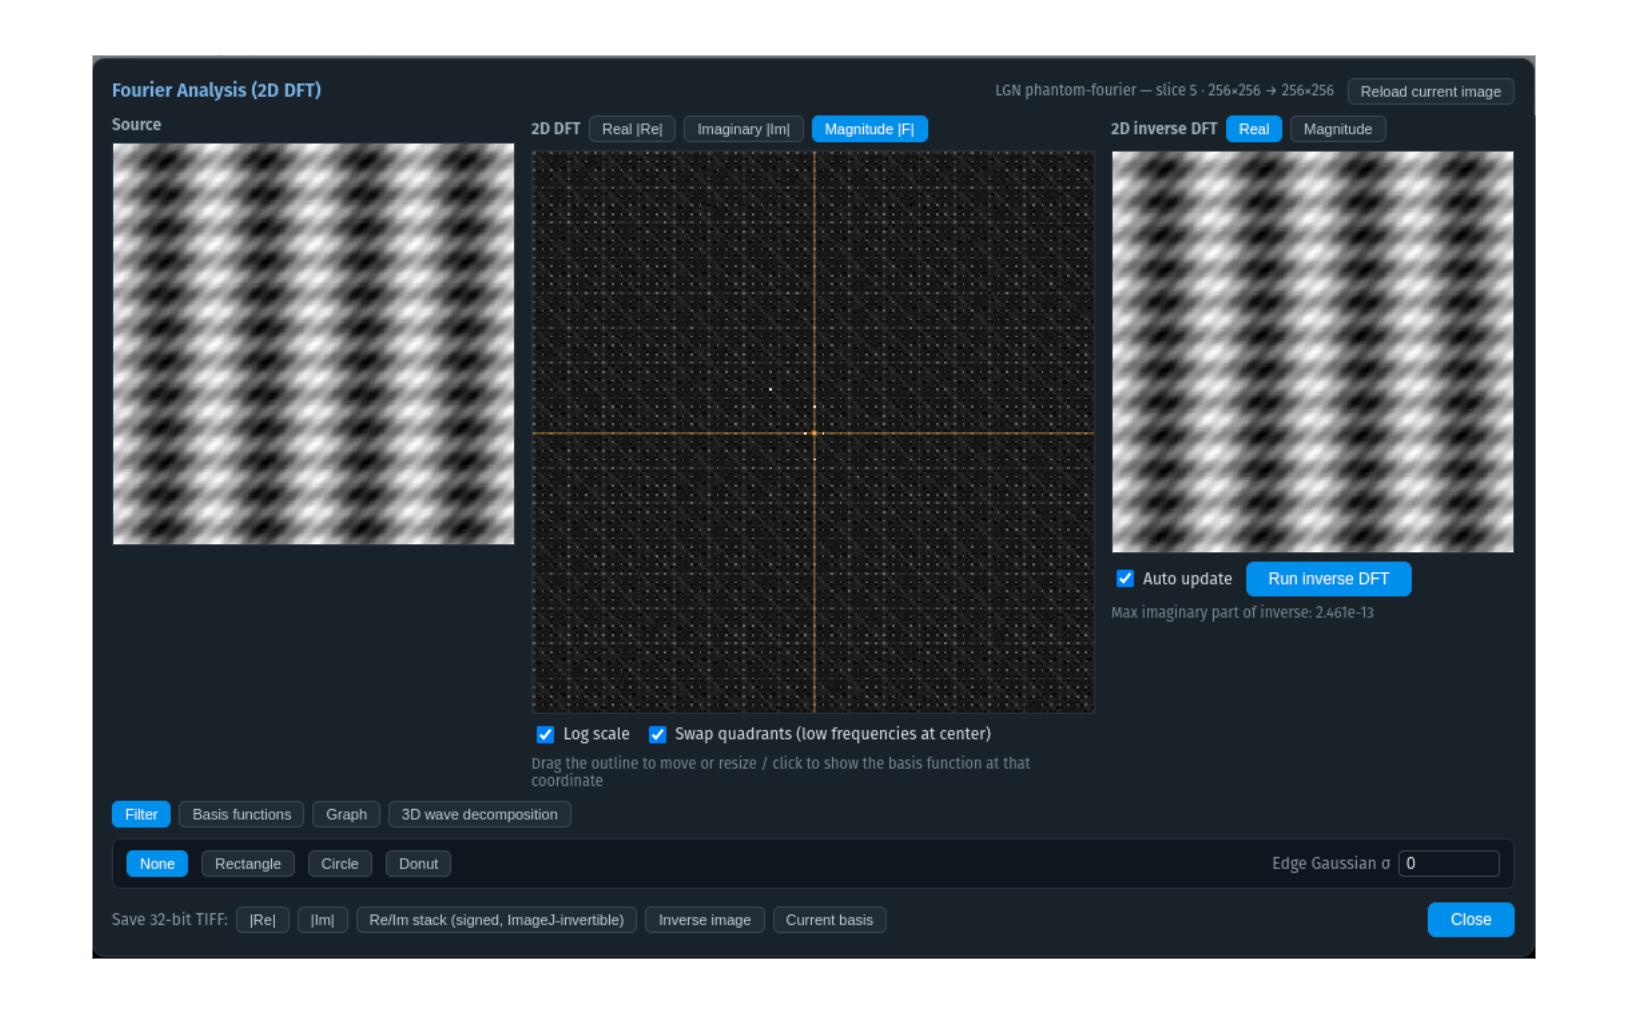Image resolution: width=1625 pixels, height=1012 pixels.
Task: Choose the Rectangle filter shape
Action: coord(248,864)
